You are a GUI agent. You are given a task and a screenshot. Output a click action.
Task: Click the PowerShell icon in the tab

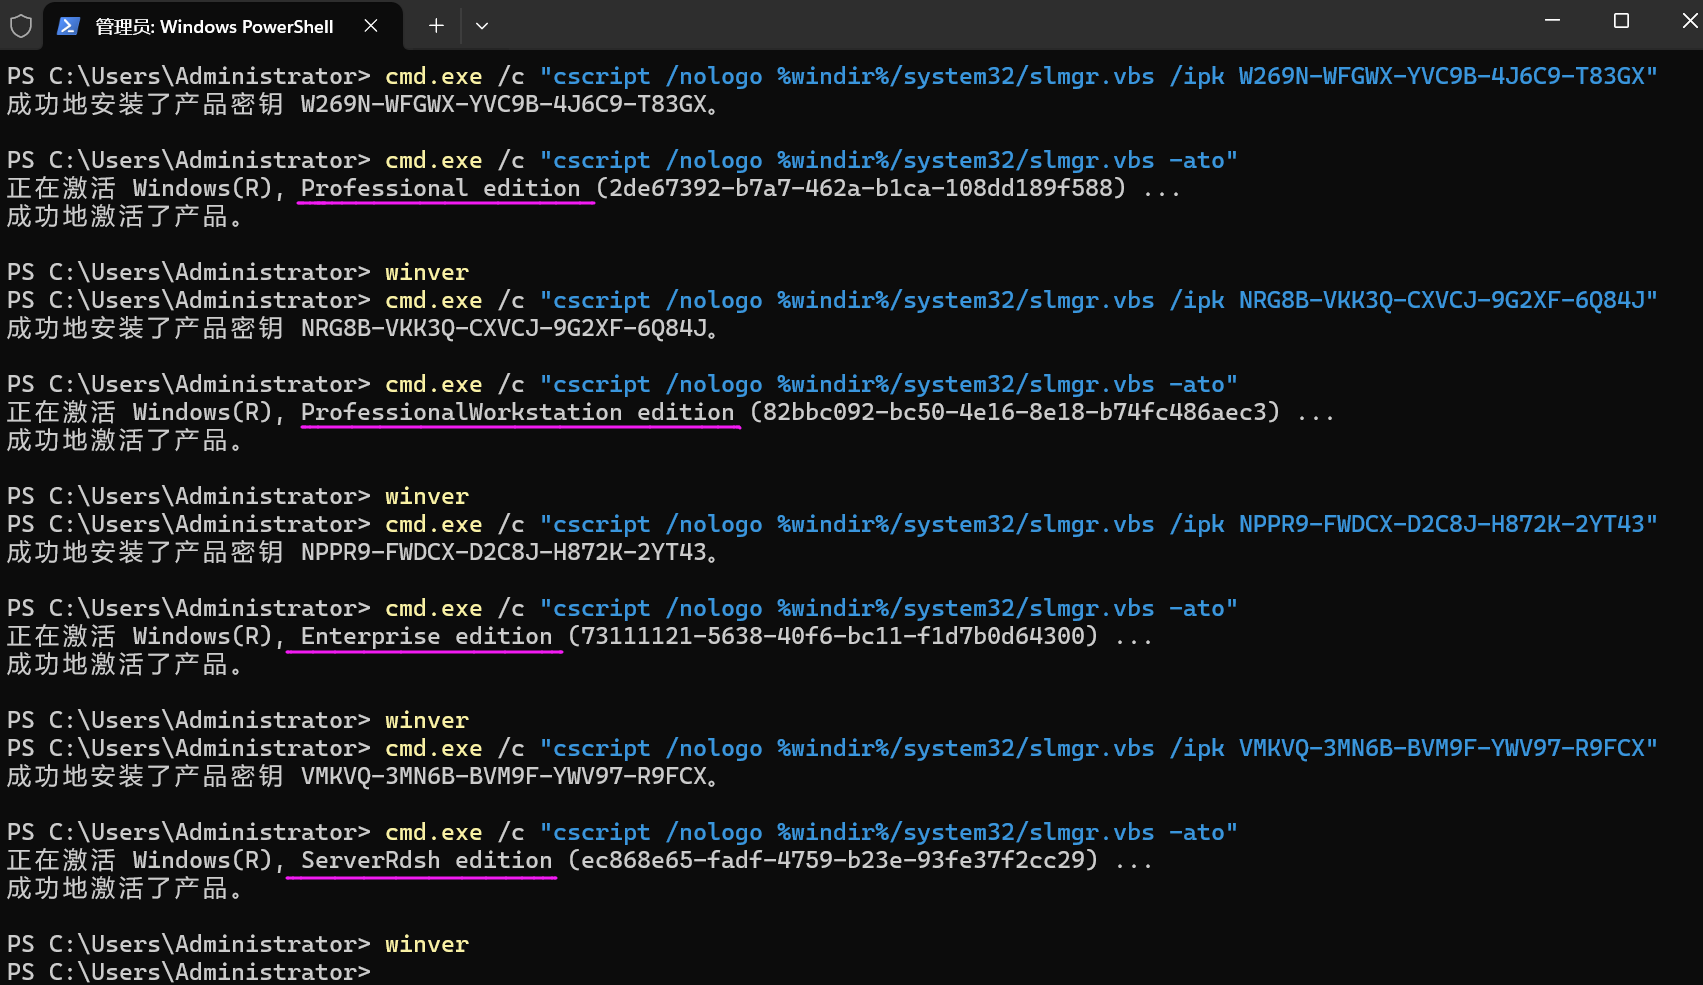68,26
